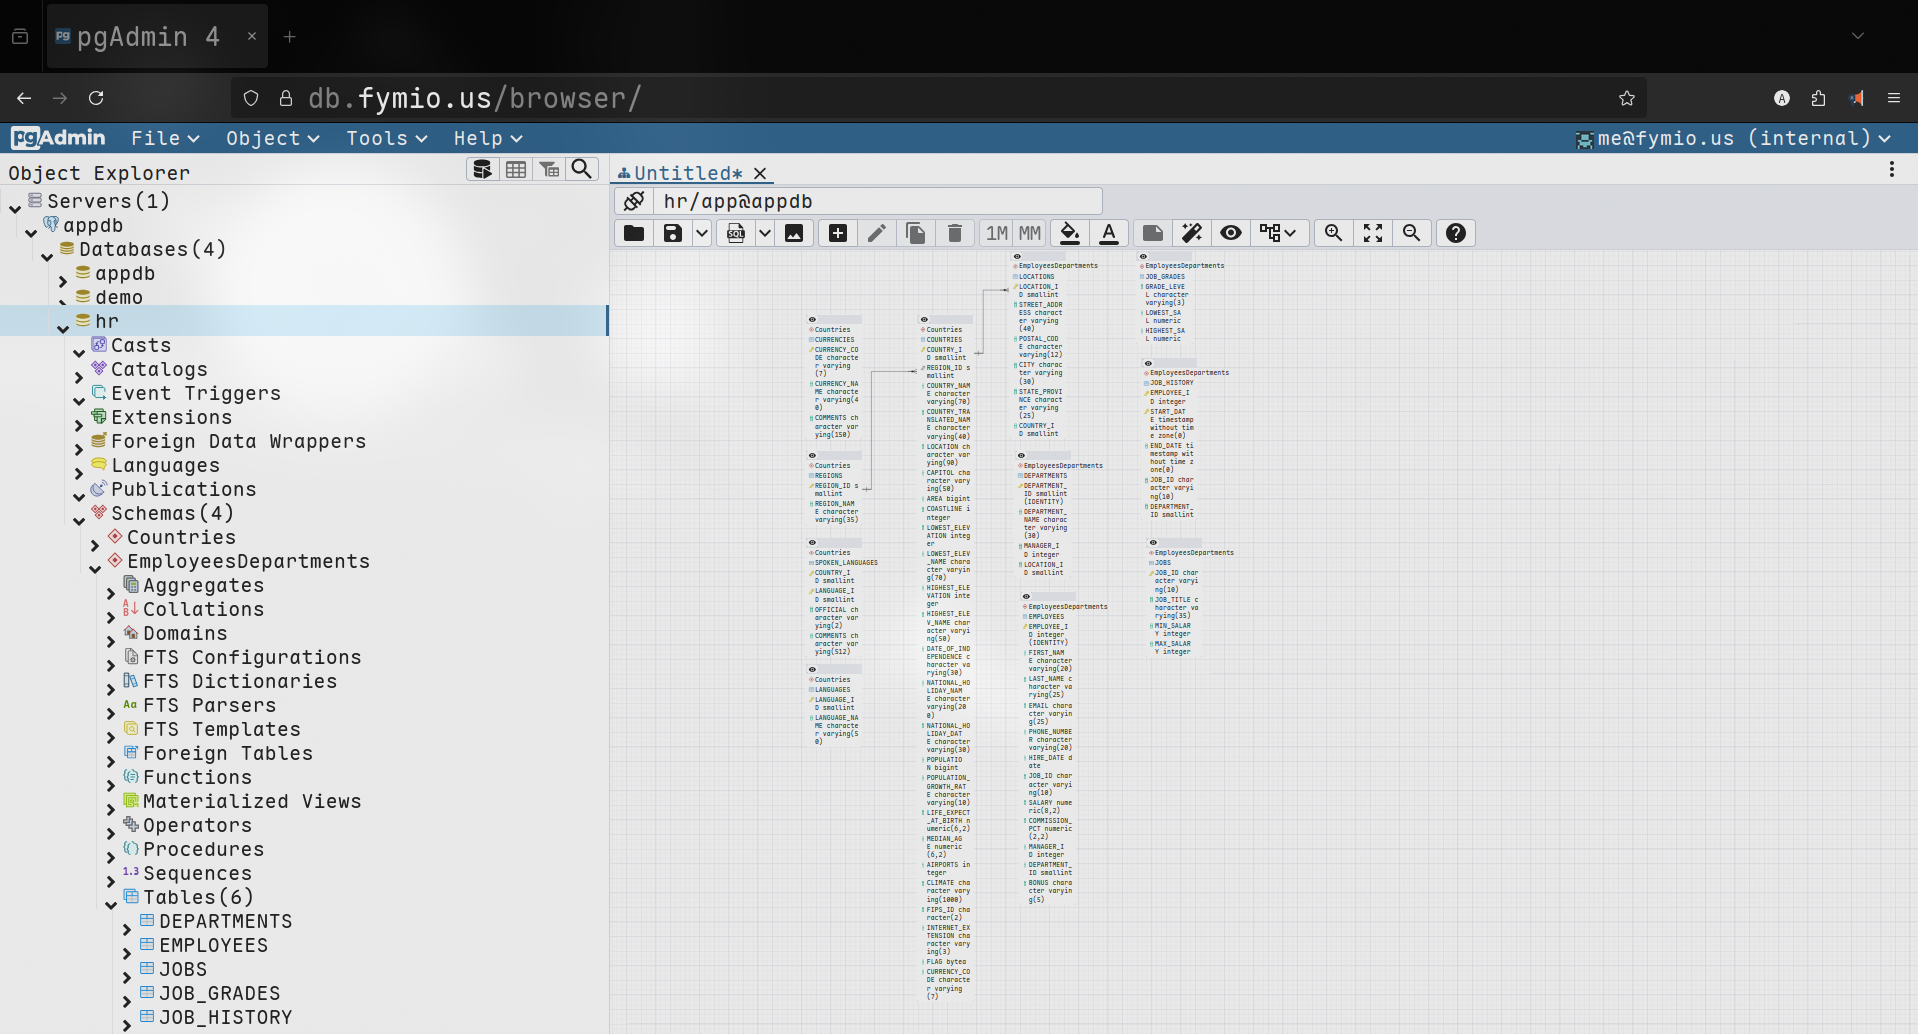Click the Zoom to fit icon
This screenshot has width=1918, height=1034.
coord(1373,233)
